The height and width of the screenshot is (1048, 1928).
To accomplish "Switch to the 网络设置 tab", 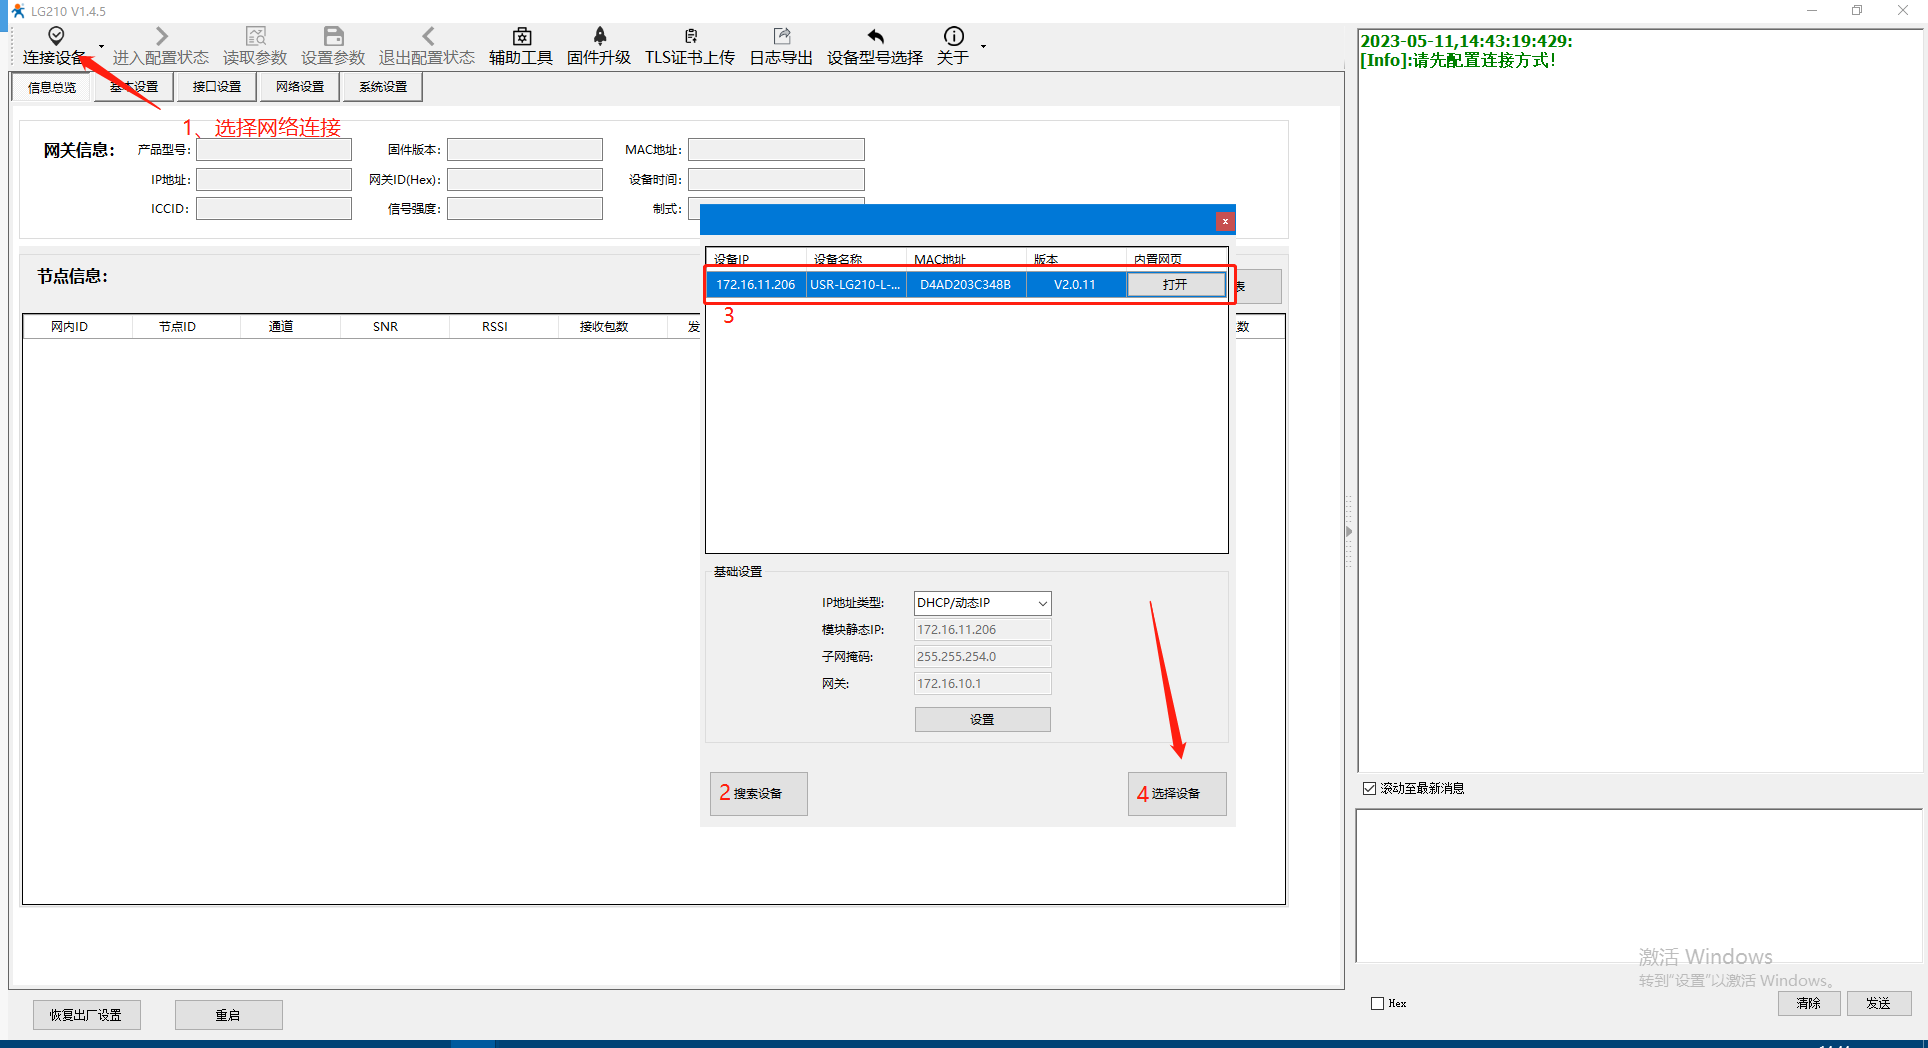I will (300, 87).
